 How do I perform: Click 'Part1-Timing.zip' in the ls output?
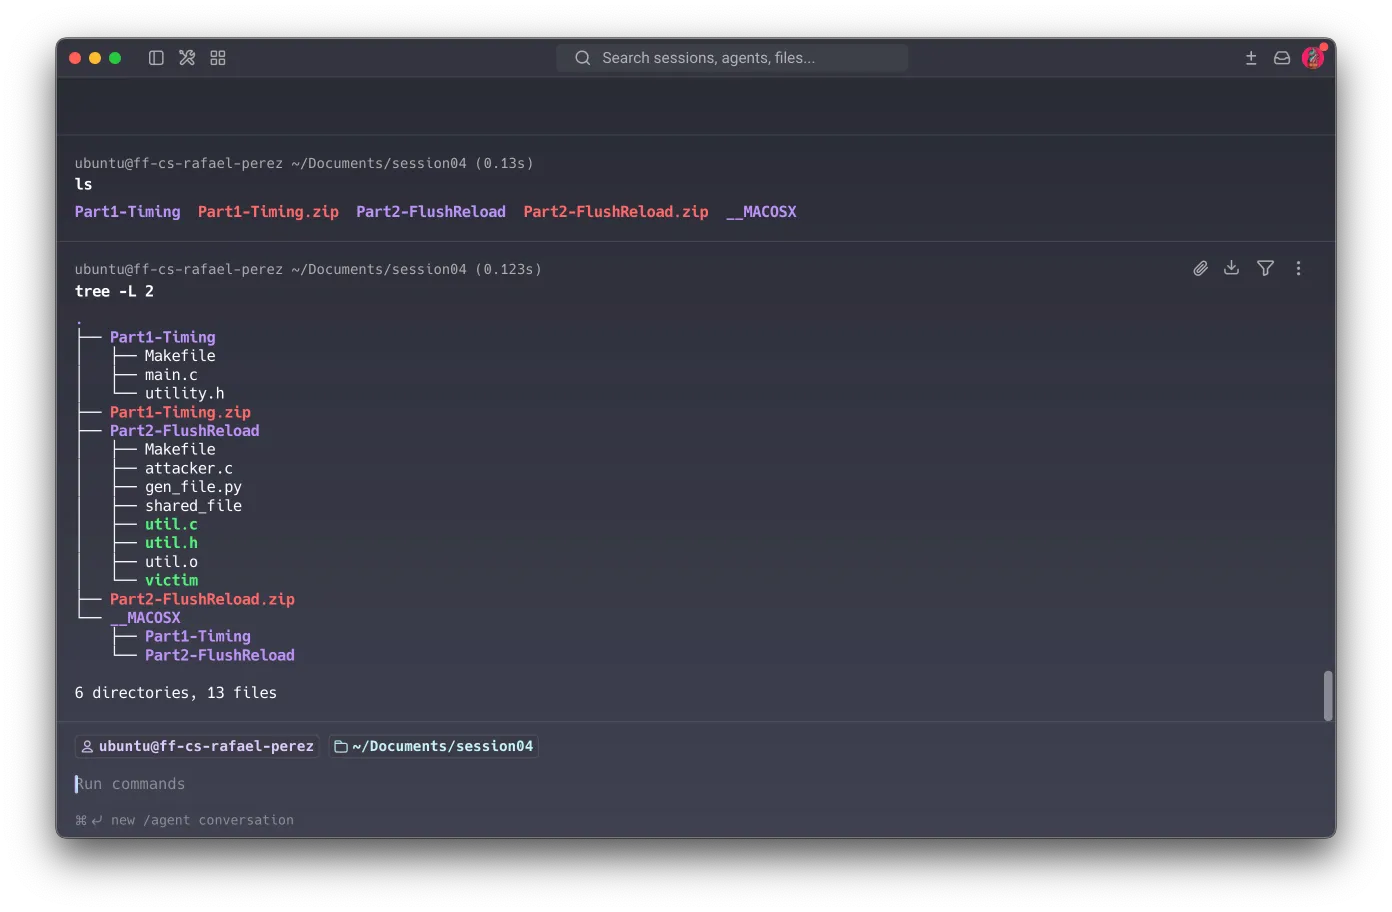pos(268,212)
